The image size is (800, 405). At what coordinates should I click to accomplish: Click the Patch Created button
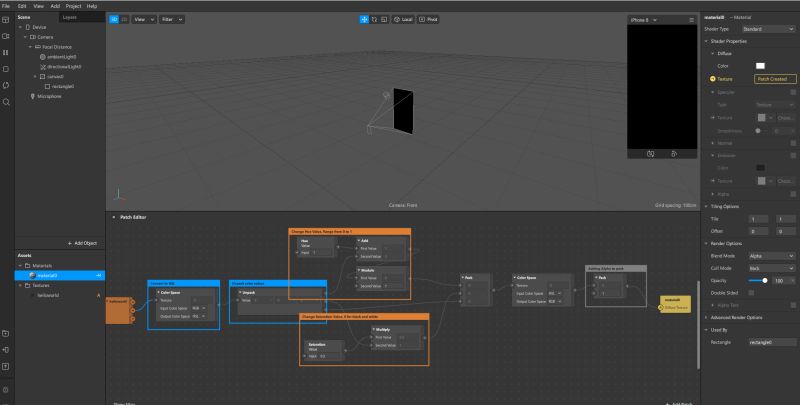click(775, 79)
